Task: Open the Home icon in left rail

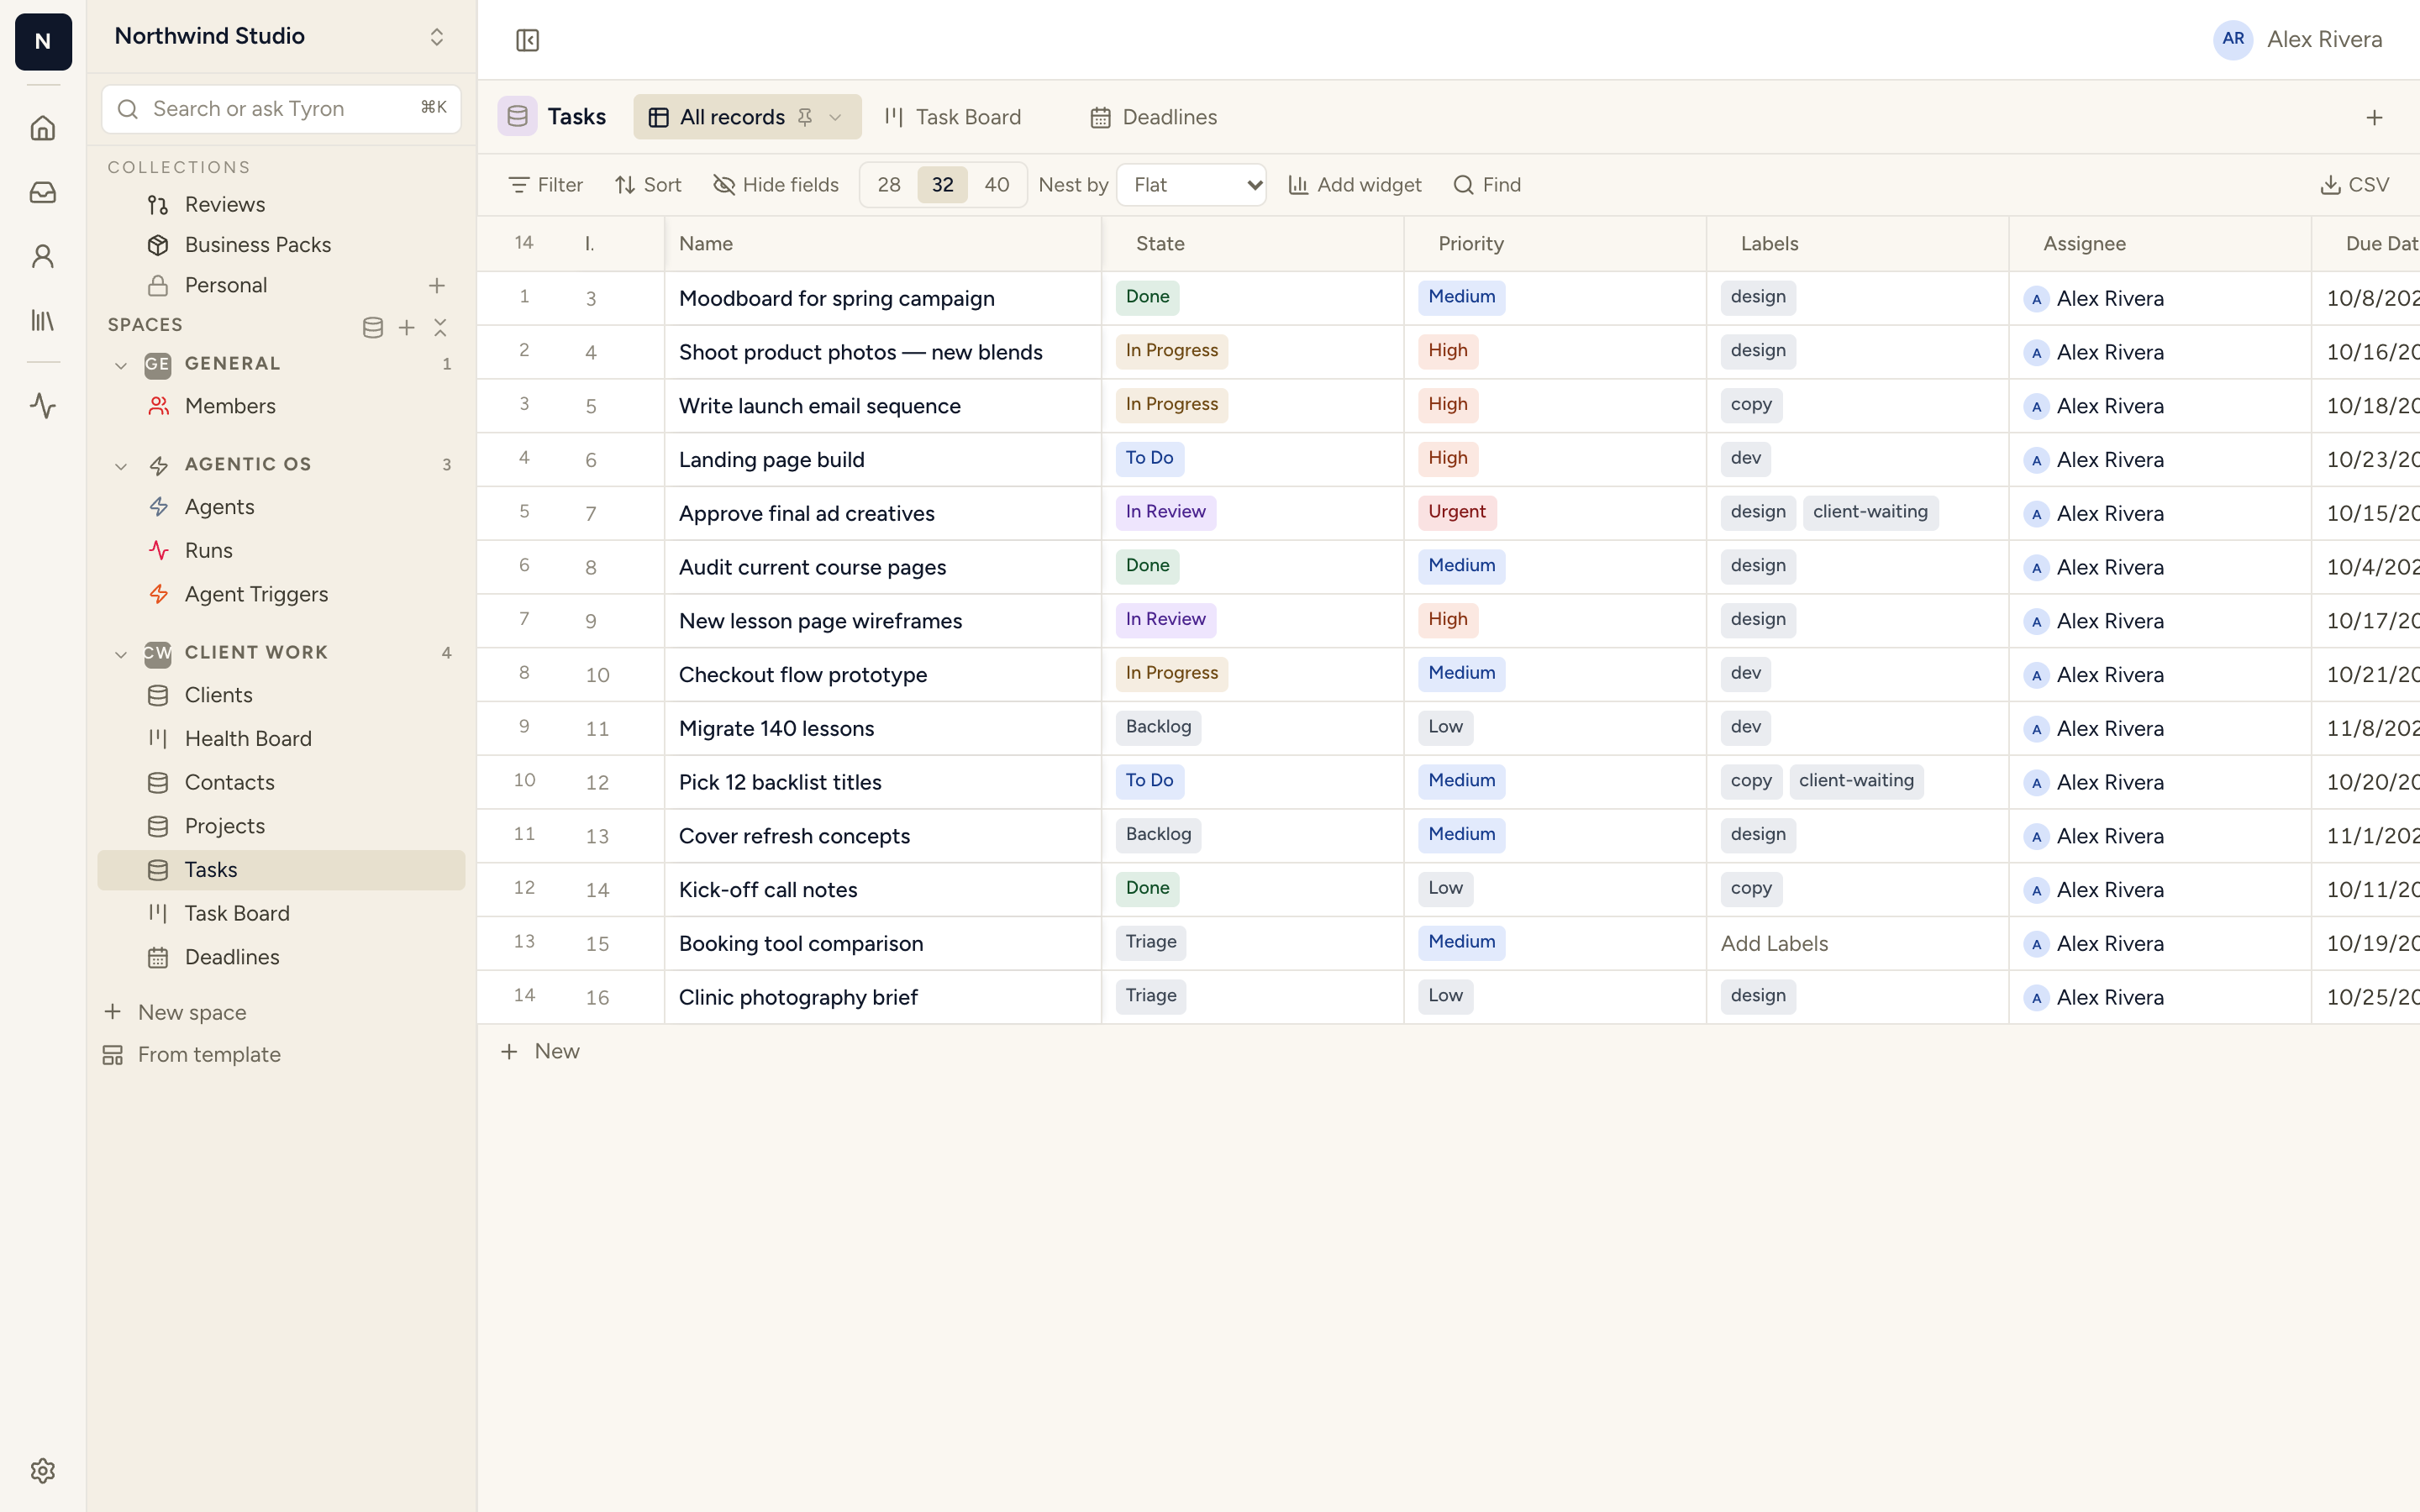Action: tap(42, 128)
